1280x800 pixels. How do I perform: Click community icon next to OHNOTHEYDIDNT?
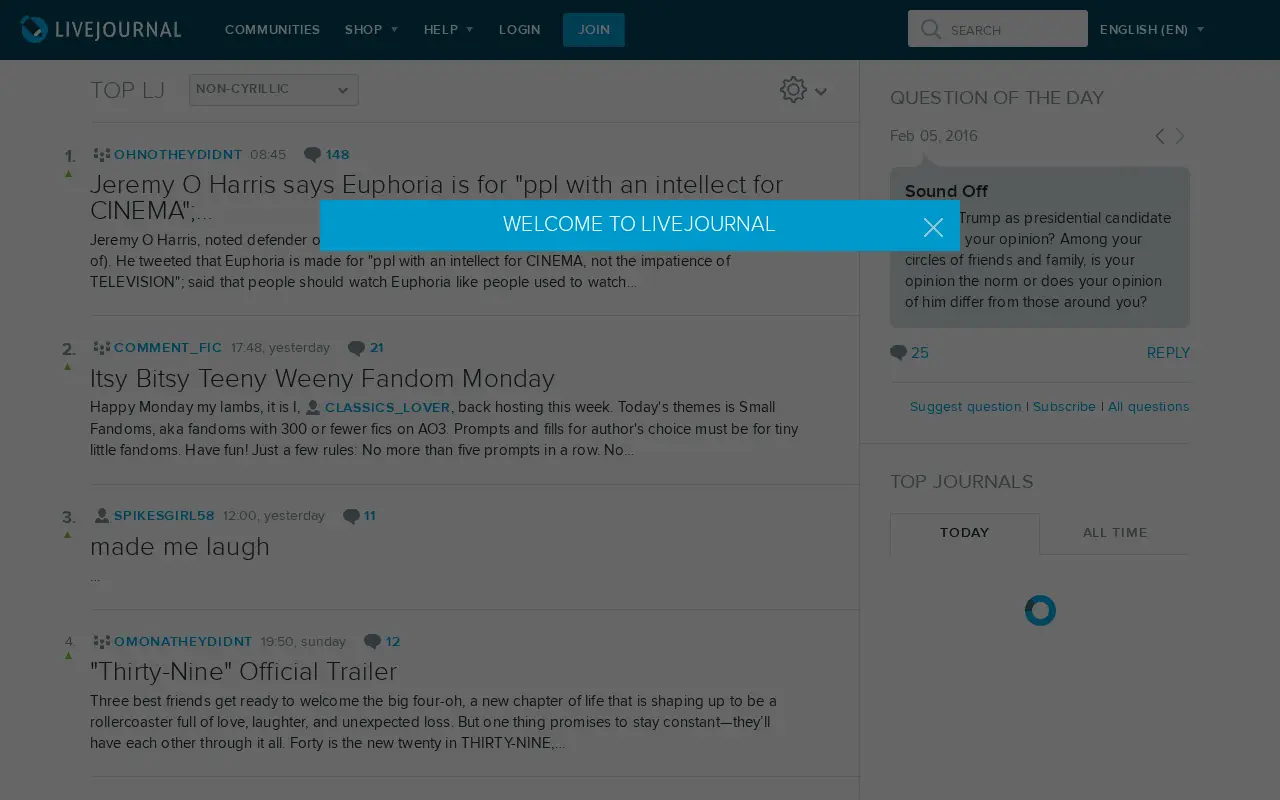pyautogui.click(x=101, y=155)
